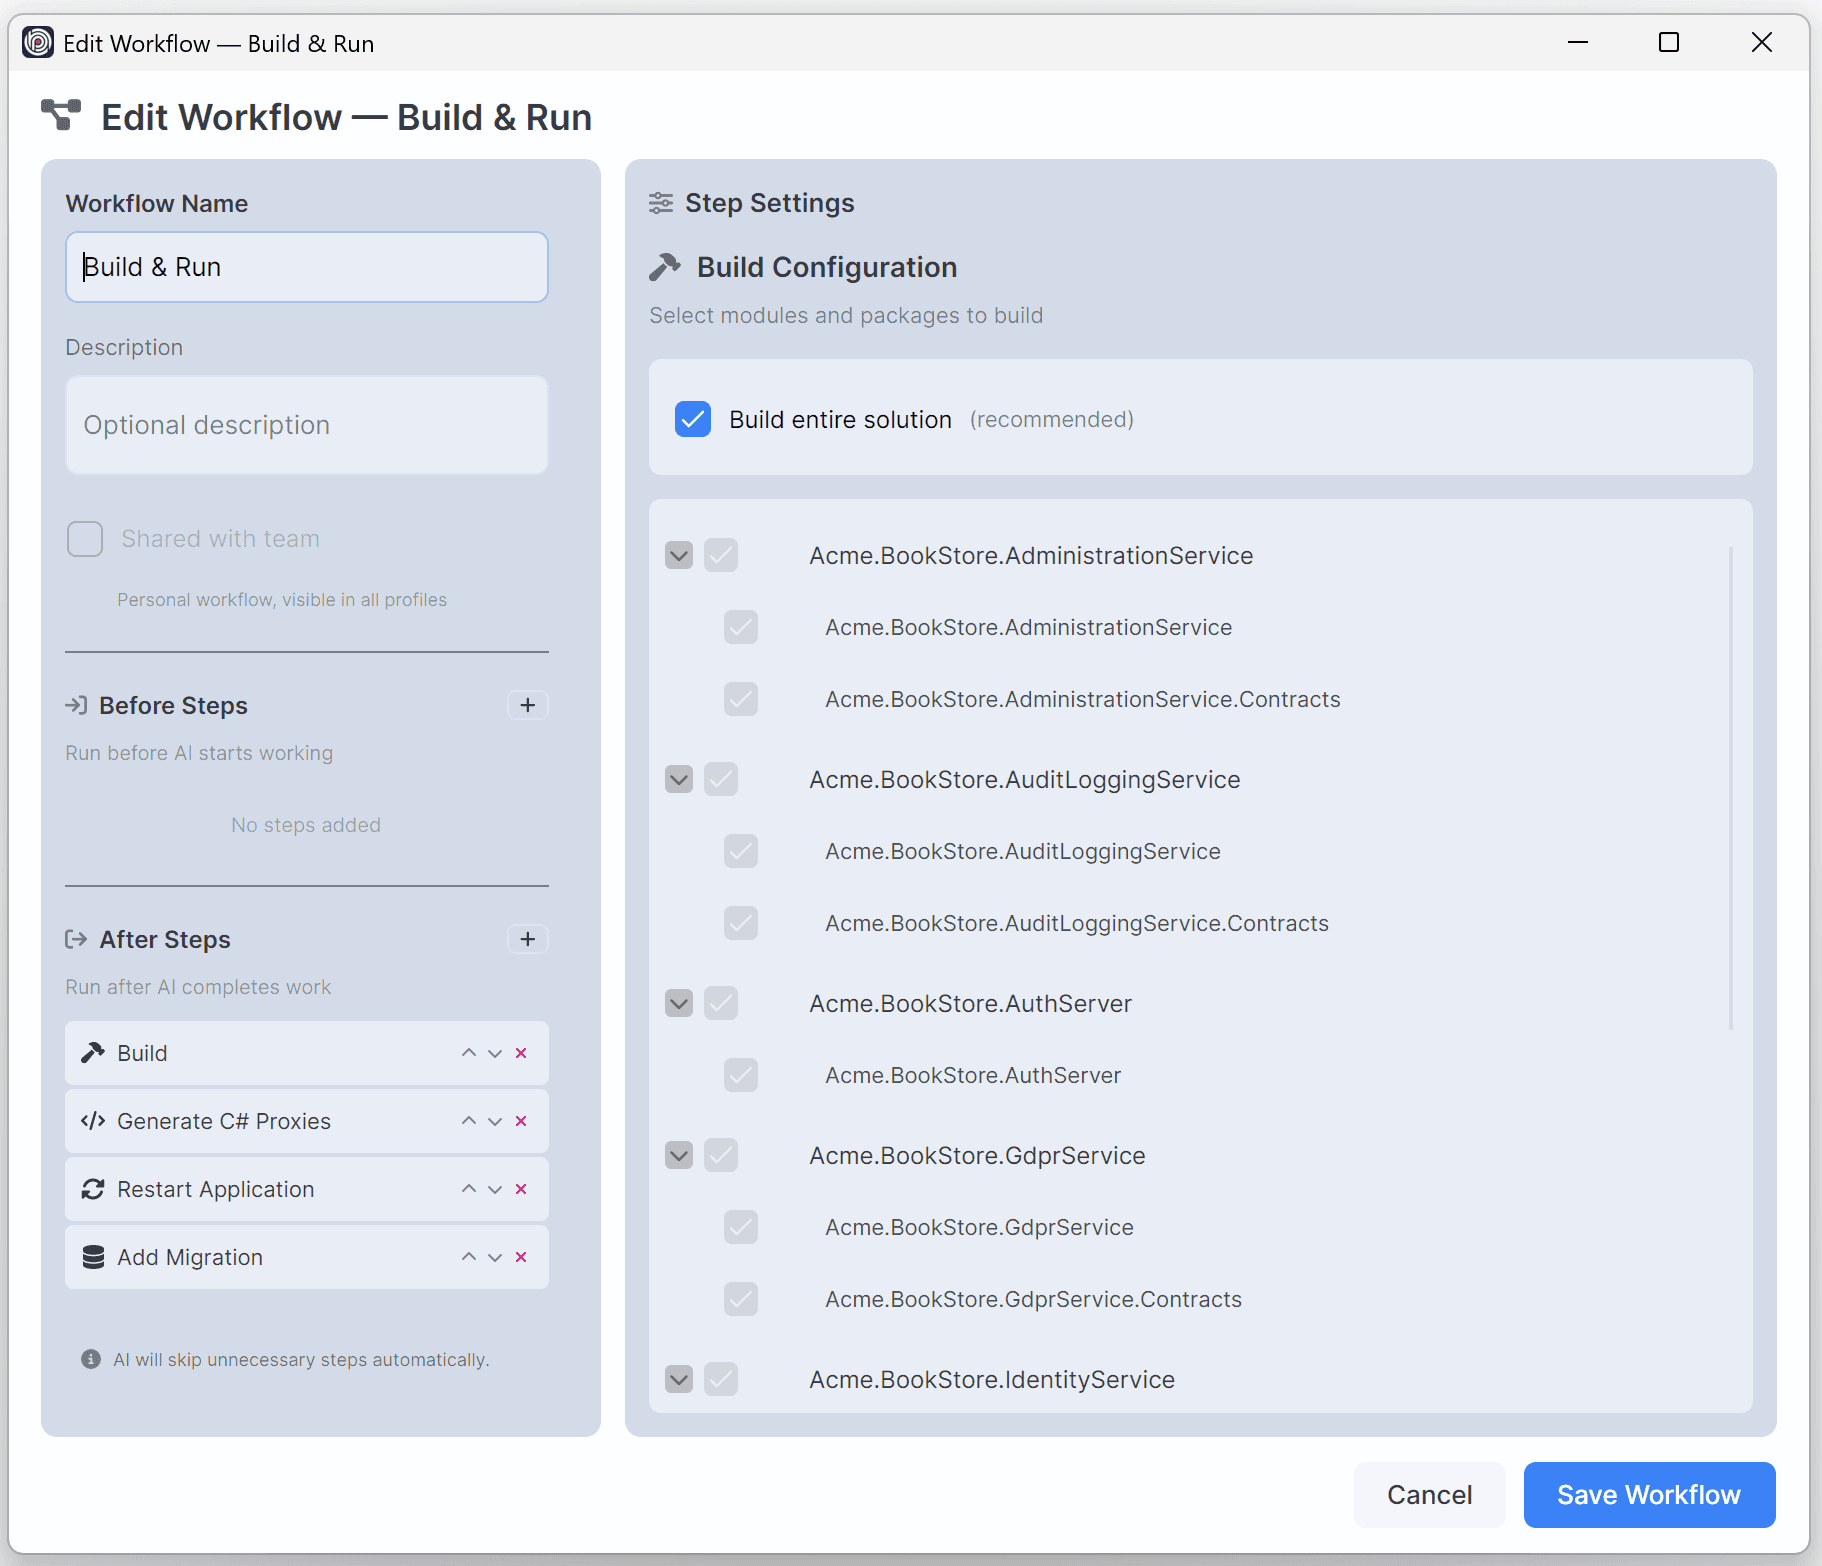Viewport: 1822px width, 1566px height.
Task: Click Acme.BookStore.AuditLoggingService child project name
Action: click(1022, 851)
